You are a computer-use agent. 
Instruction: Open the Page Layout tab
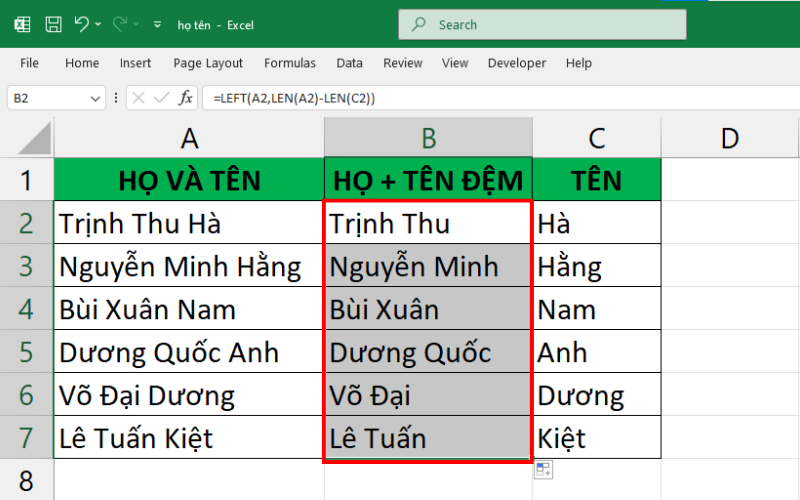click(208, 63)
